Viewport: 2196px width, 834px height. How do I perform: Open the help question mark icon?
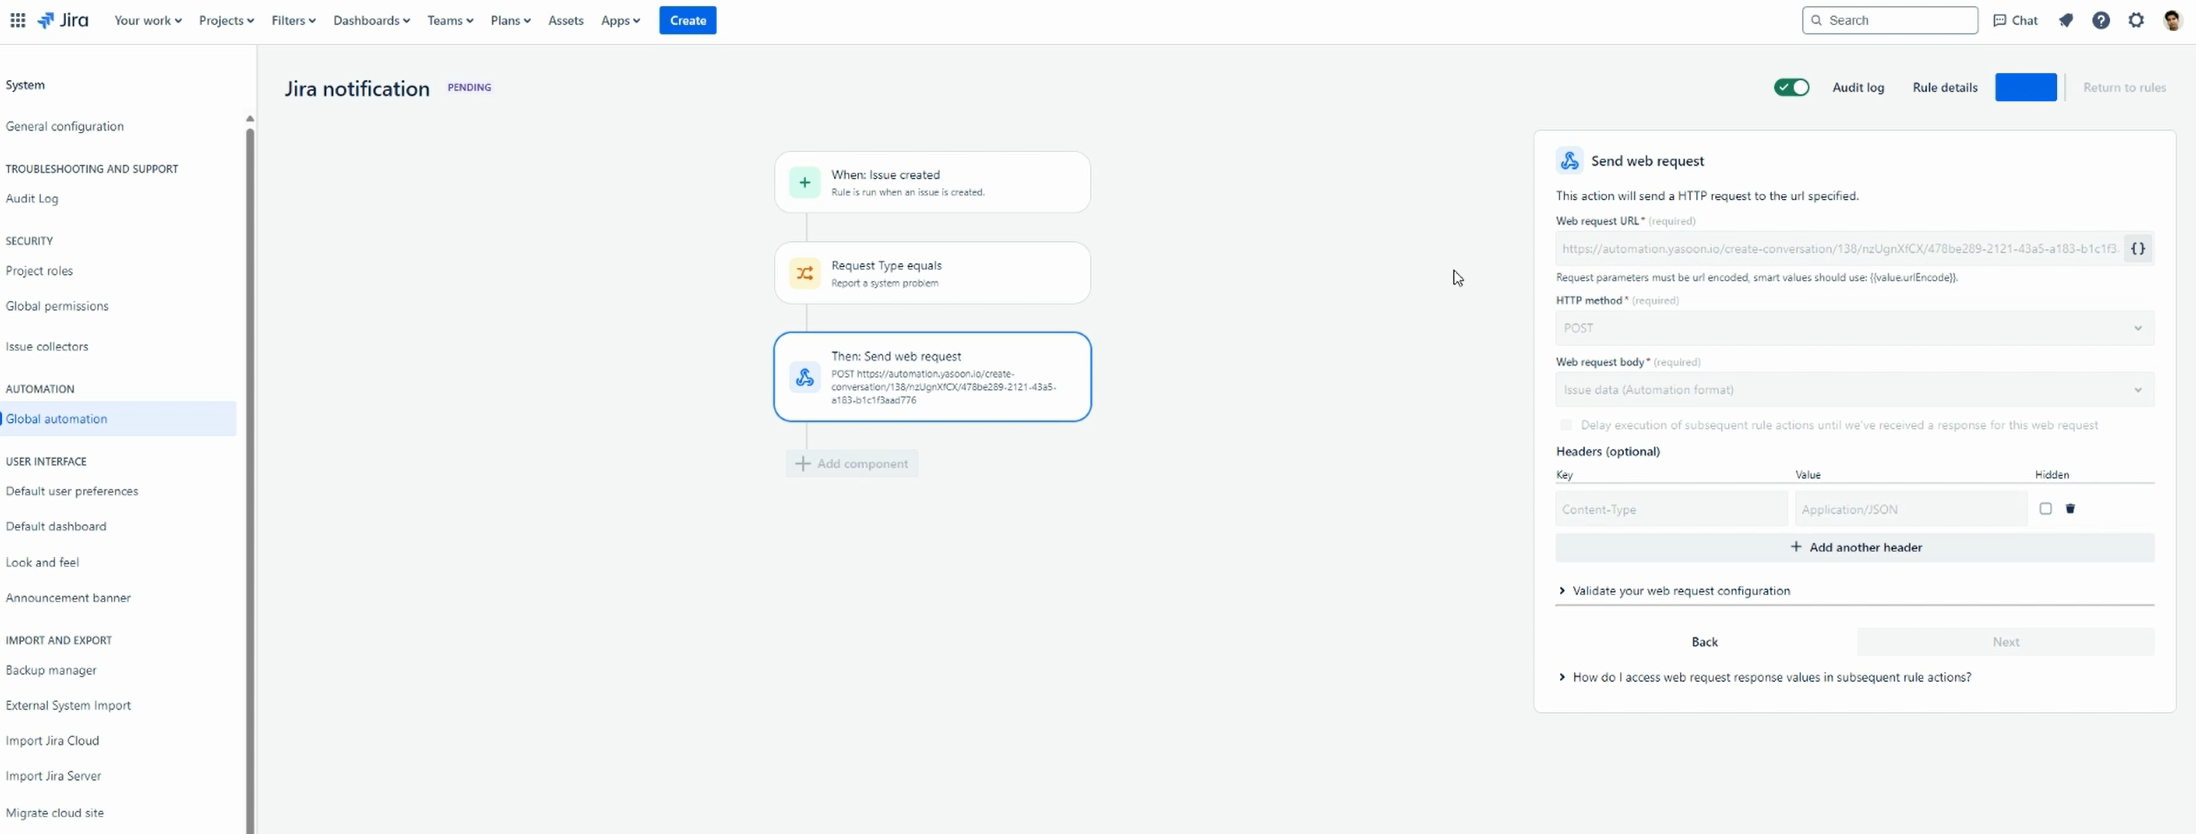point(2101,20)
